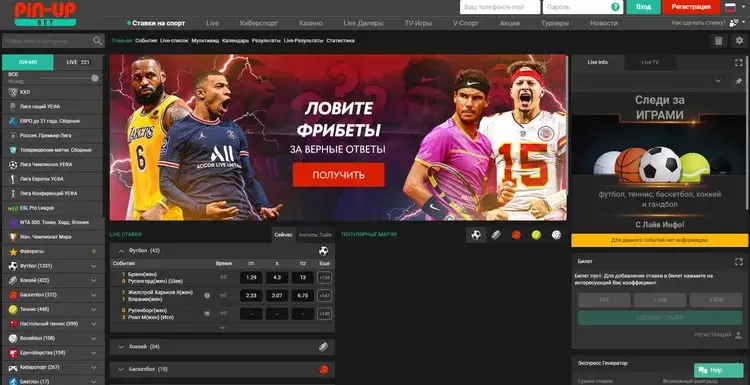The image size is (750, 385).
Task: Open the Казино top menu item
Action: pos(311,23)
